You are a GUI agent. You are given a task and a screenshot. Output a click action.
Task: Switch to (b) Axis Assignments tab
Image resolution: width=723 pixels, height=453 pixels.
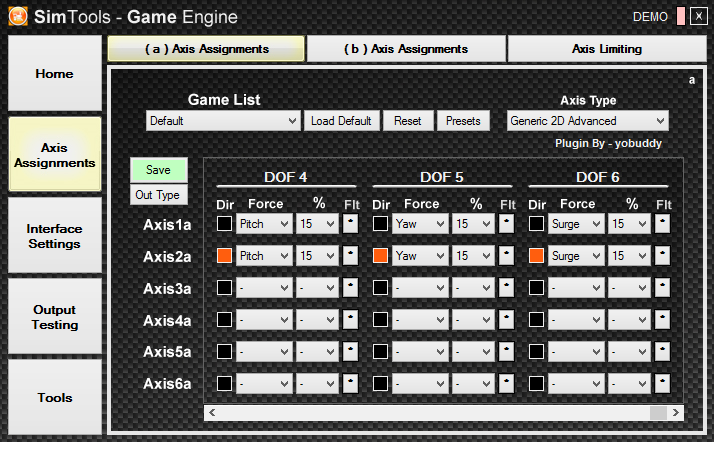(x=406, y=49)
